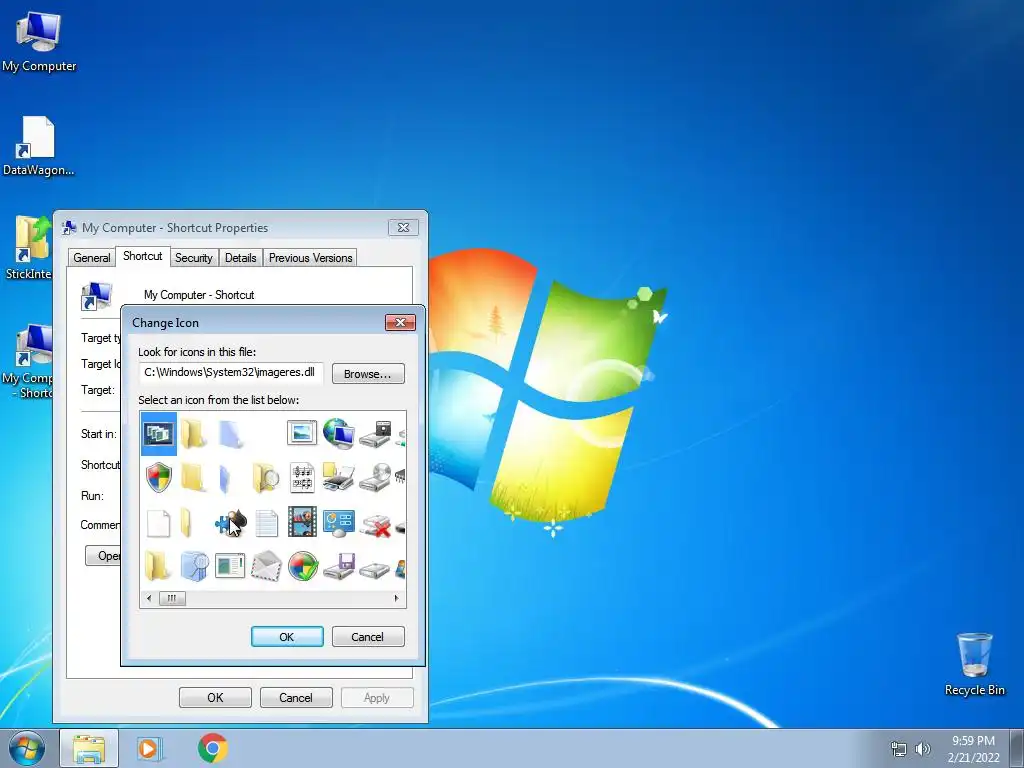Open Windows Media Player from taskbar
The height and width of the screenshot is (768, 1024).
point(149,748)
